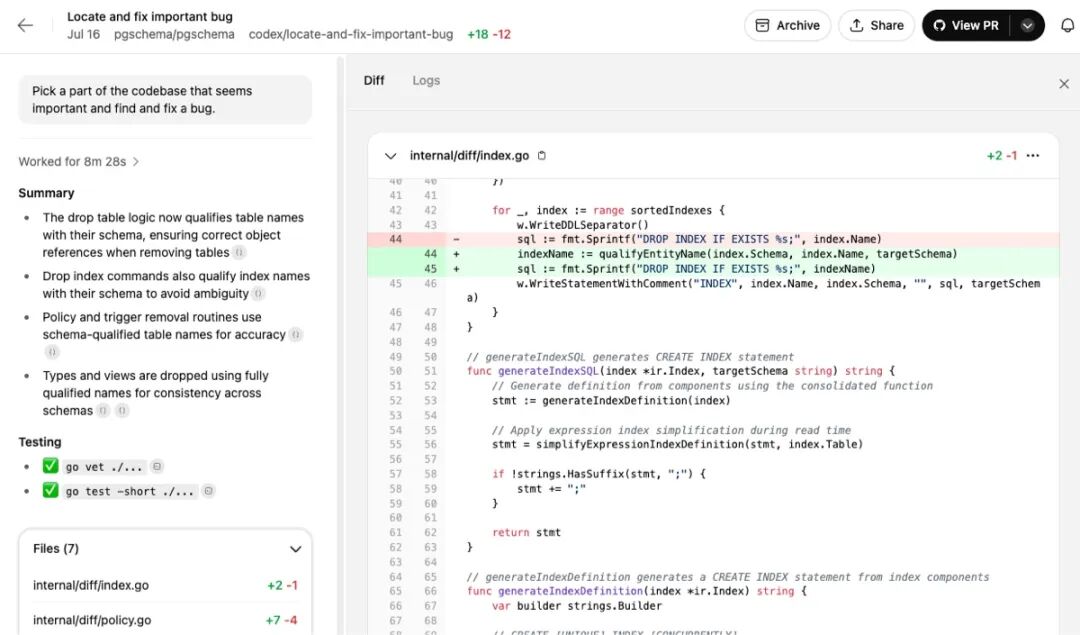The width and height of the screenshot is (1080, 635).
Task: Open the log icon beside 'go test -short ./...'
Action: 208,491
